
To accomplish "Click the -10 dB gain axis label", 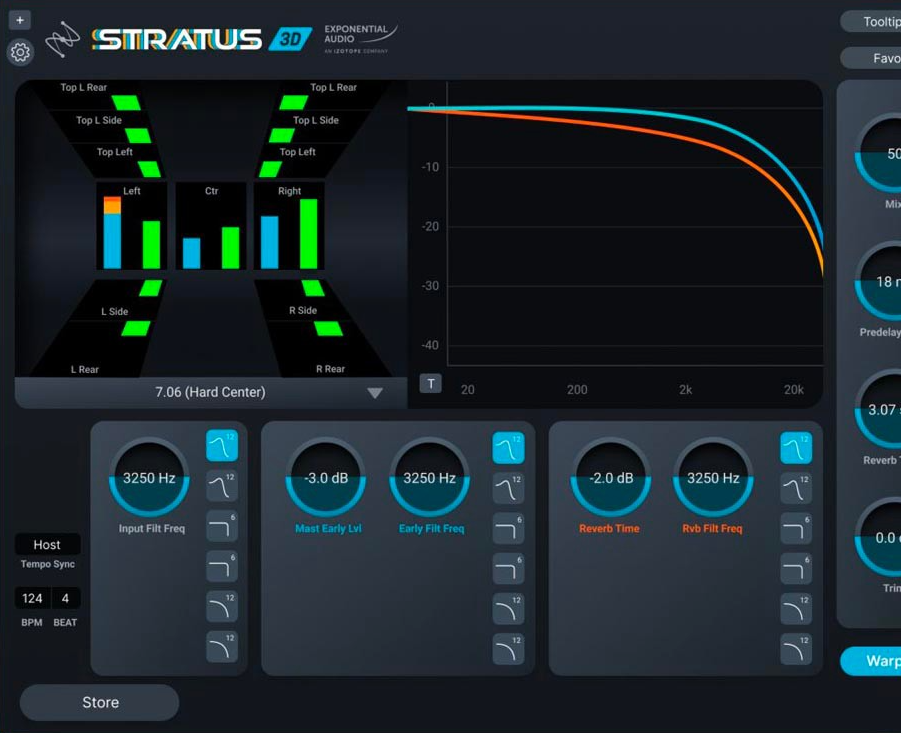I will [x=430, y=167].
